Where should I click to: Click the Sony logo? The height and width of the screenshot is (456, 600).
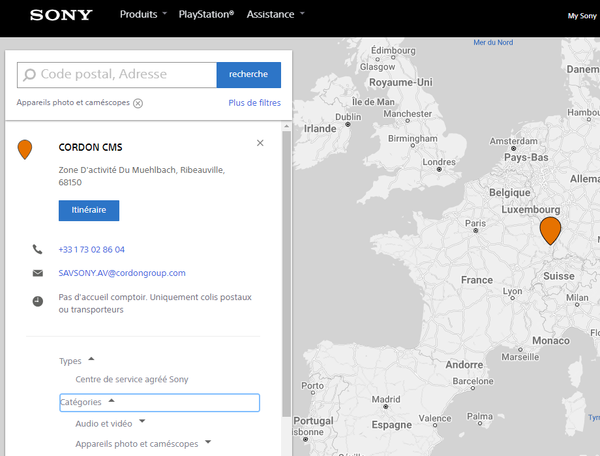[x=61, y=15]
